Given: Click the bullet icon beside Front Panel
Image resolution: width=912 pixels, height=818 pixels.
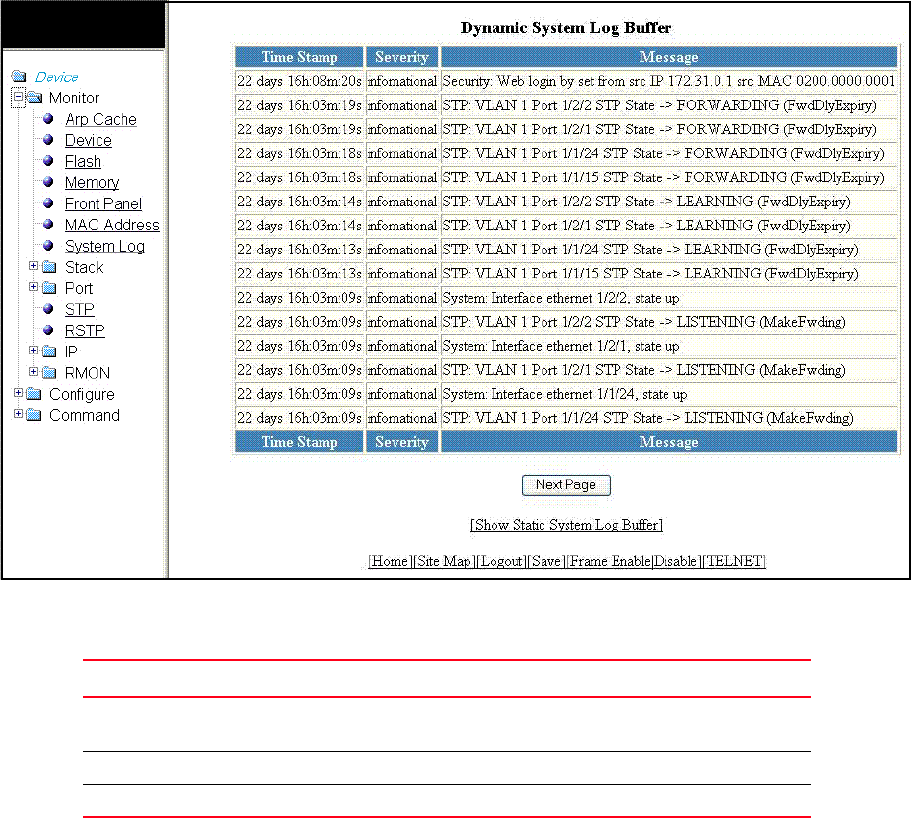Looking at the screenshot, I should (49, 203).
